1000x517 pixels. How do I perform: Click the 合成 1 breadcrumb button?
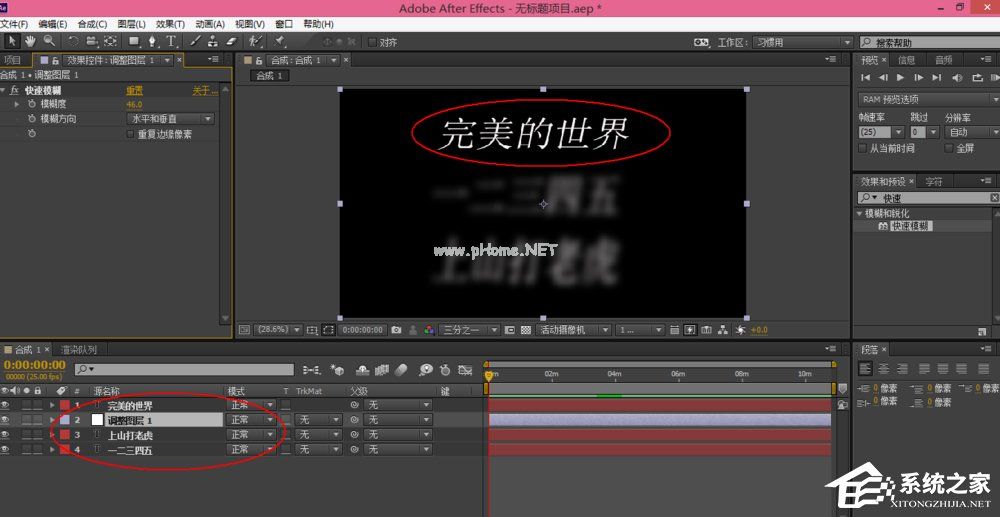(270, 76)
